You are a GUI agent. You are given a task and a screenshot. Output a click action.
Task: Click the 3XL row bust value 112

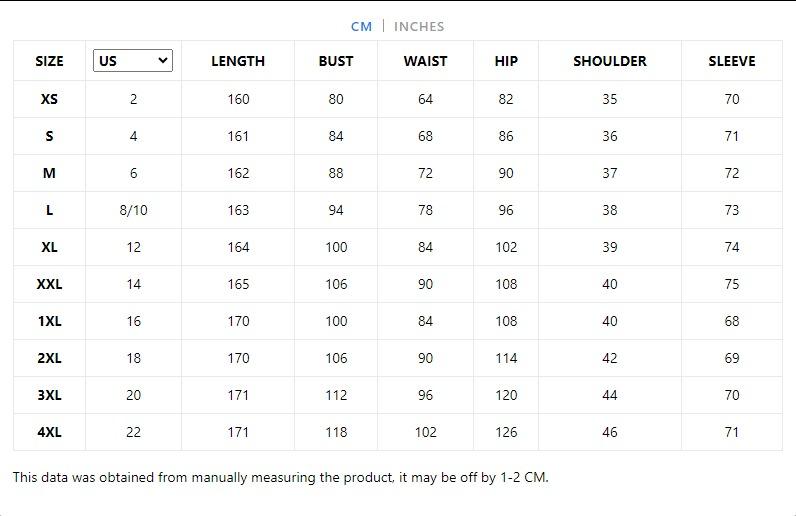336,395
